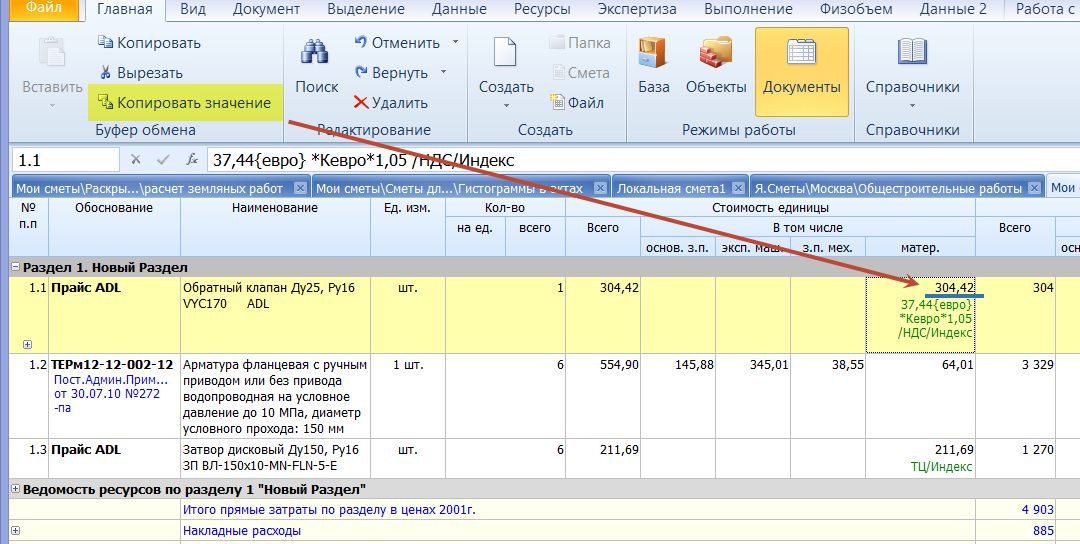Open the Выполнение ribbon tab

click(x=748, y=10)
